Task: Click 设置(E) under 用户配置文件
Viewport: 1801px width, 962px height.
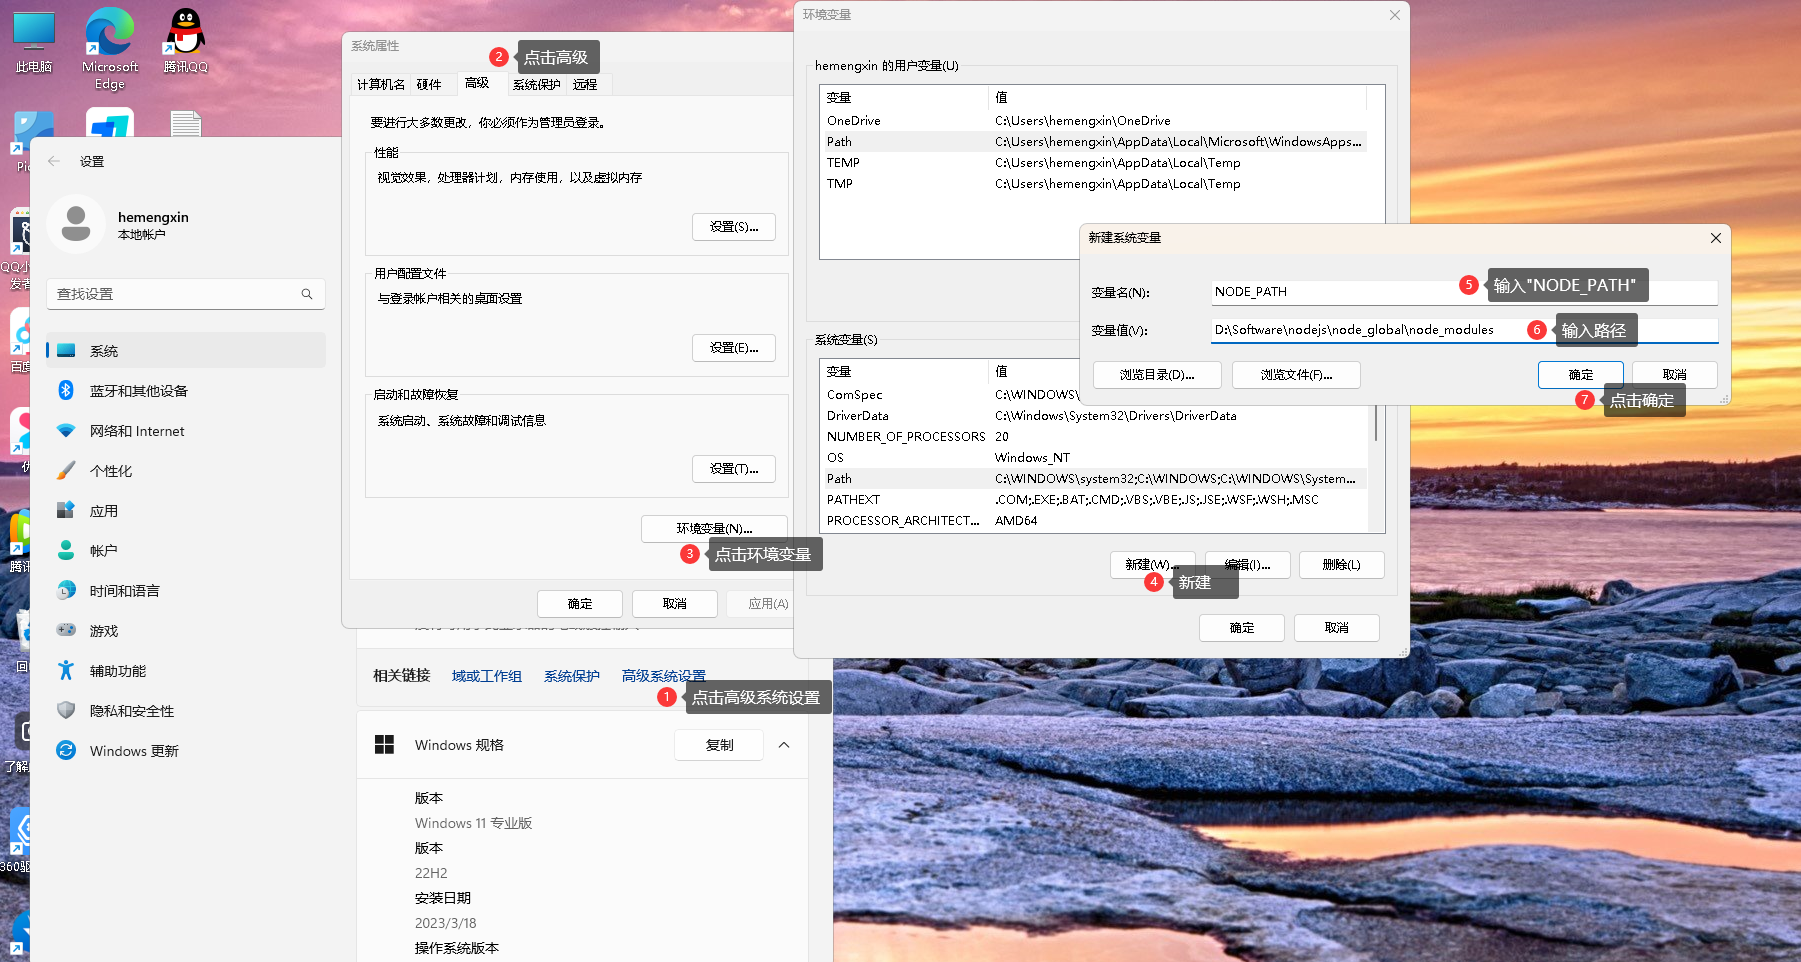Action: [734, 348]
